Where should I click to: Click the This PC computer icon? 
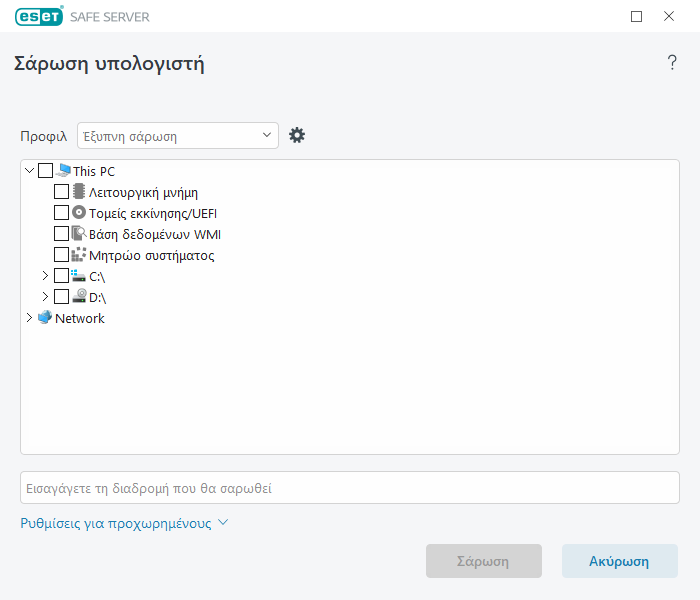tap(64, 170)
